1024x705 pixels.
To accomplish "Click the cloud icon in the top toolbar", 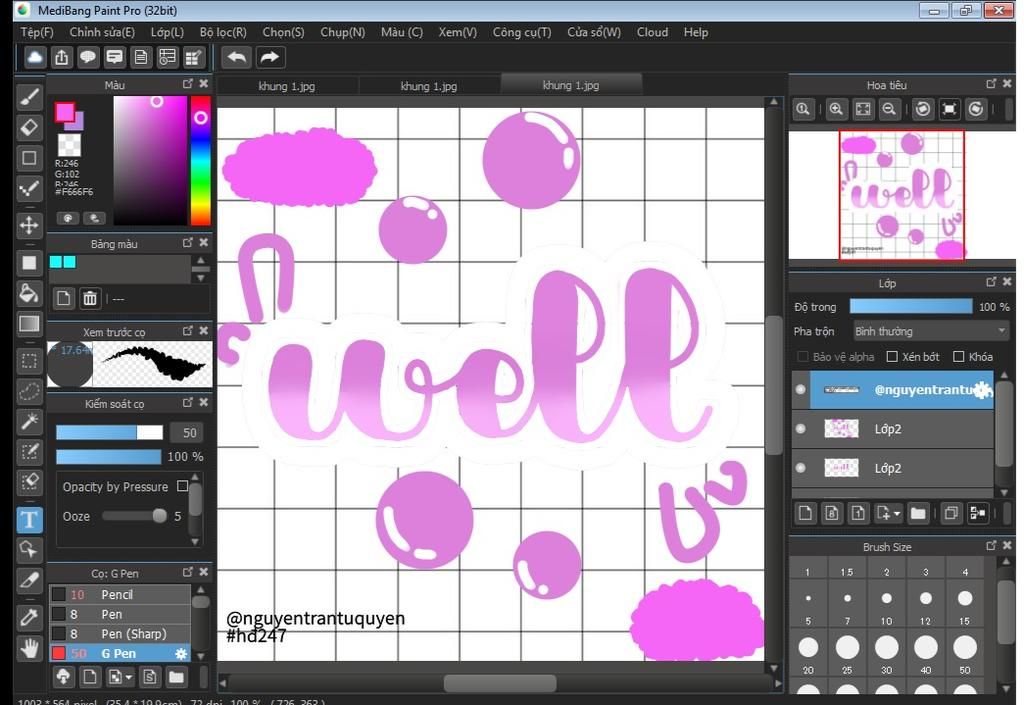I will coord(35,57).
